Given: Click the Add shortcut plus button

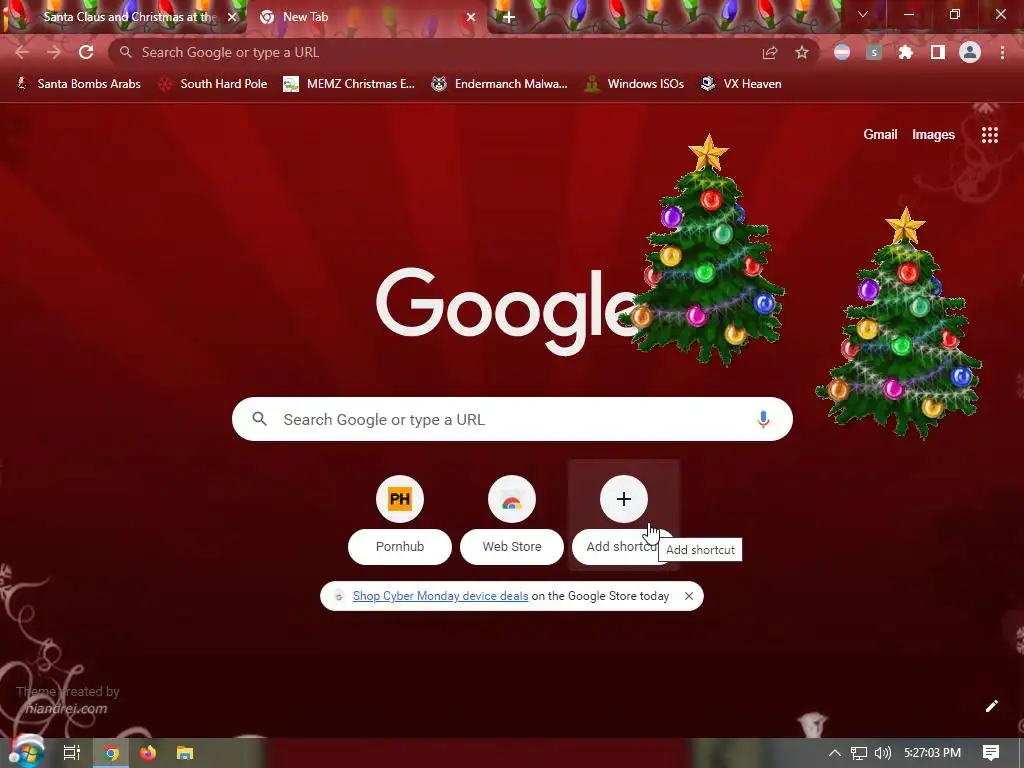Looking at the screenshot, I should click(x=624, y=499).
